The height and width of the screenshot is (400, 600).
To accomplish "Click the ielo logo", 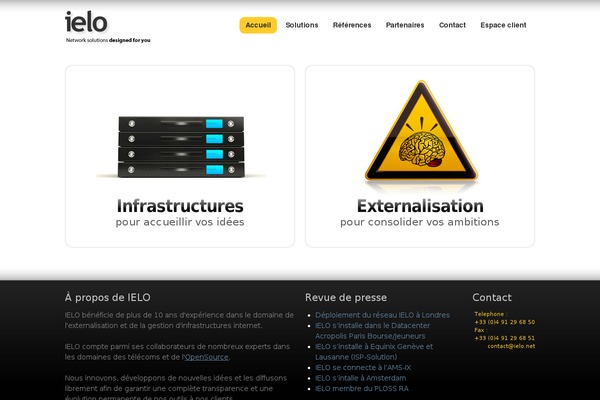I will coord(86,22).
